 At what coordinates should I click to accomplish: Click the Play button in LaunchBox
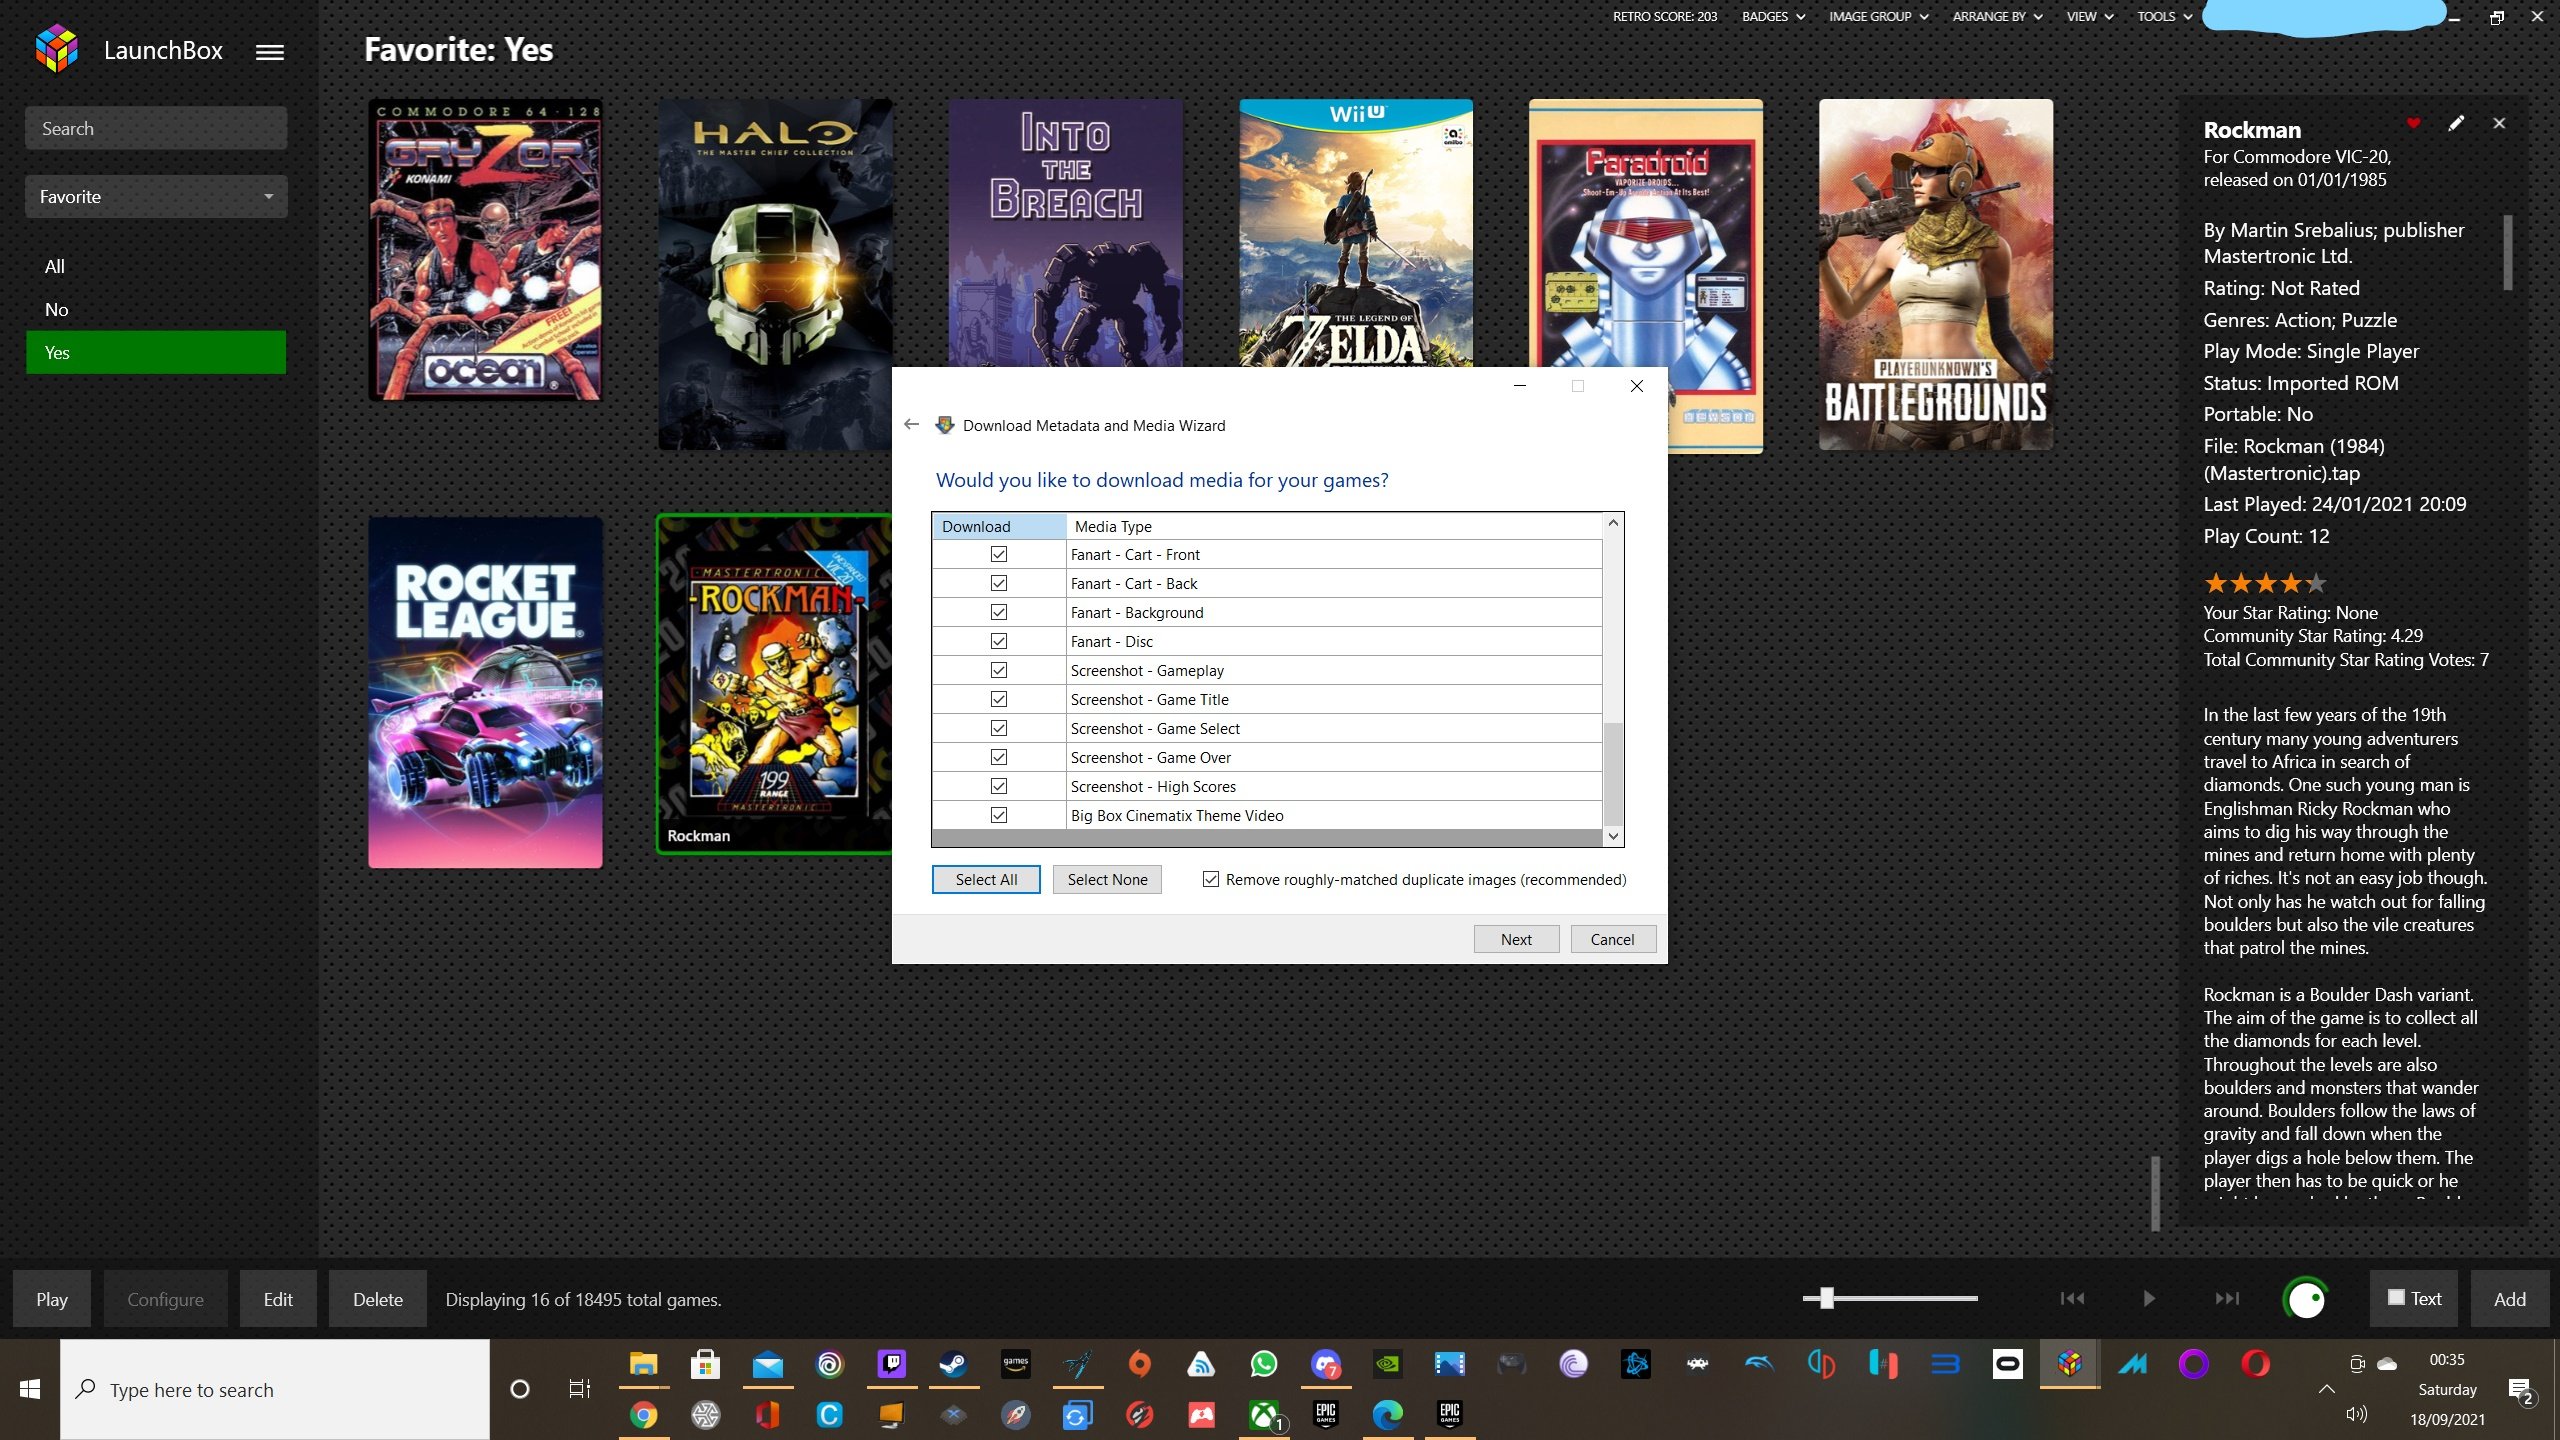(52, 1298)
